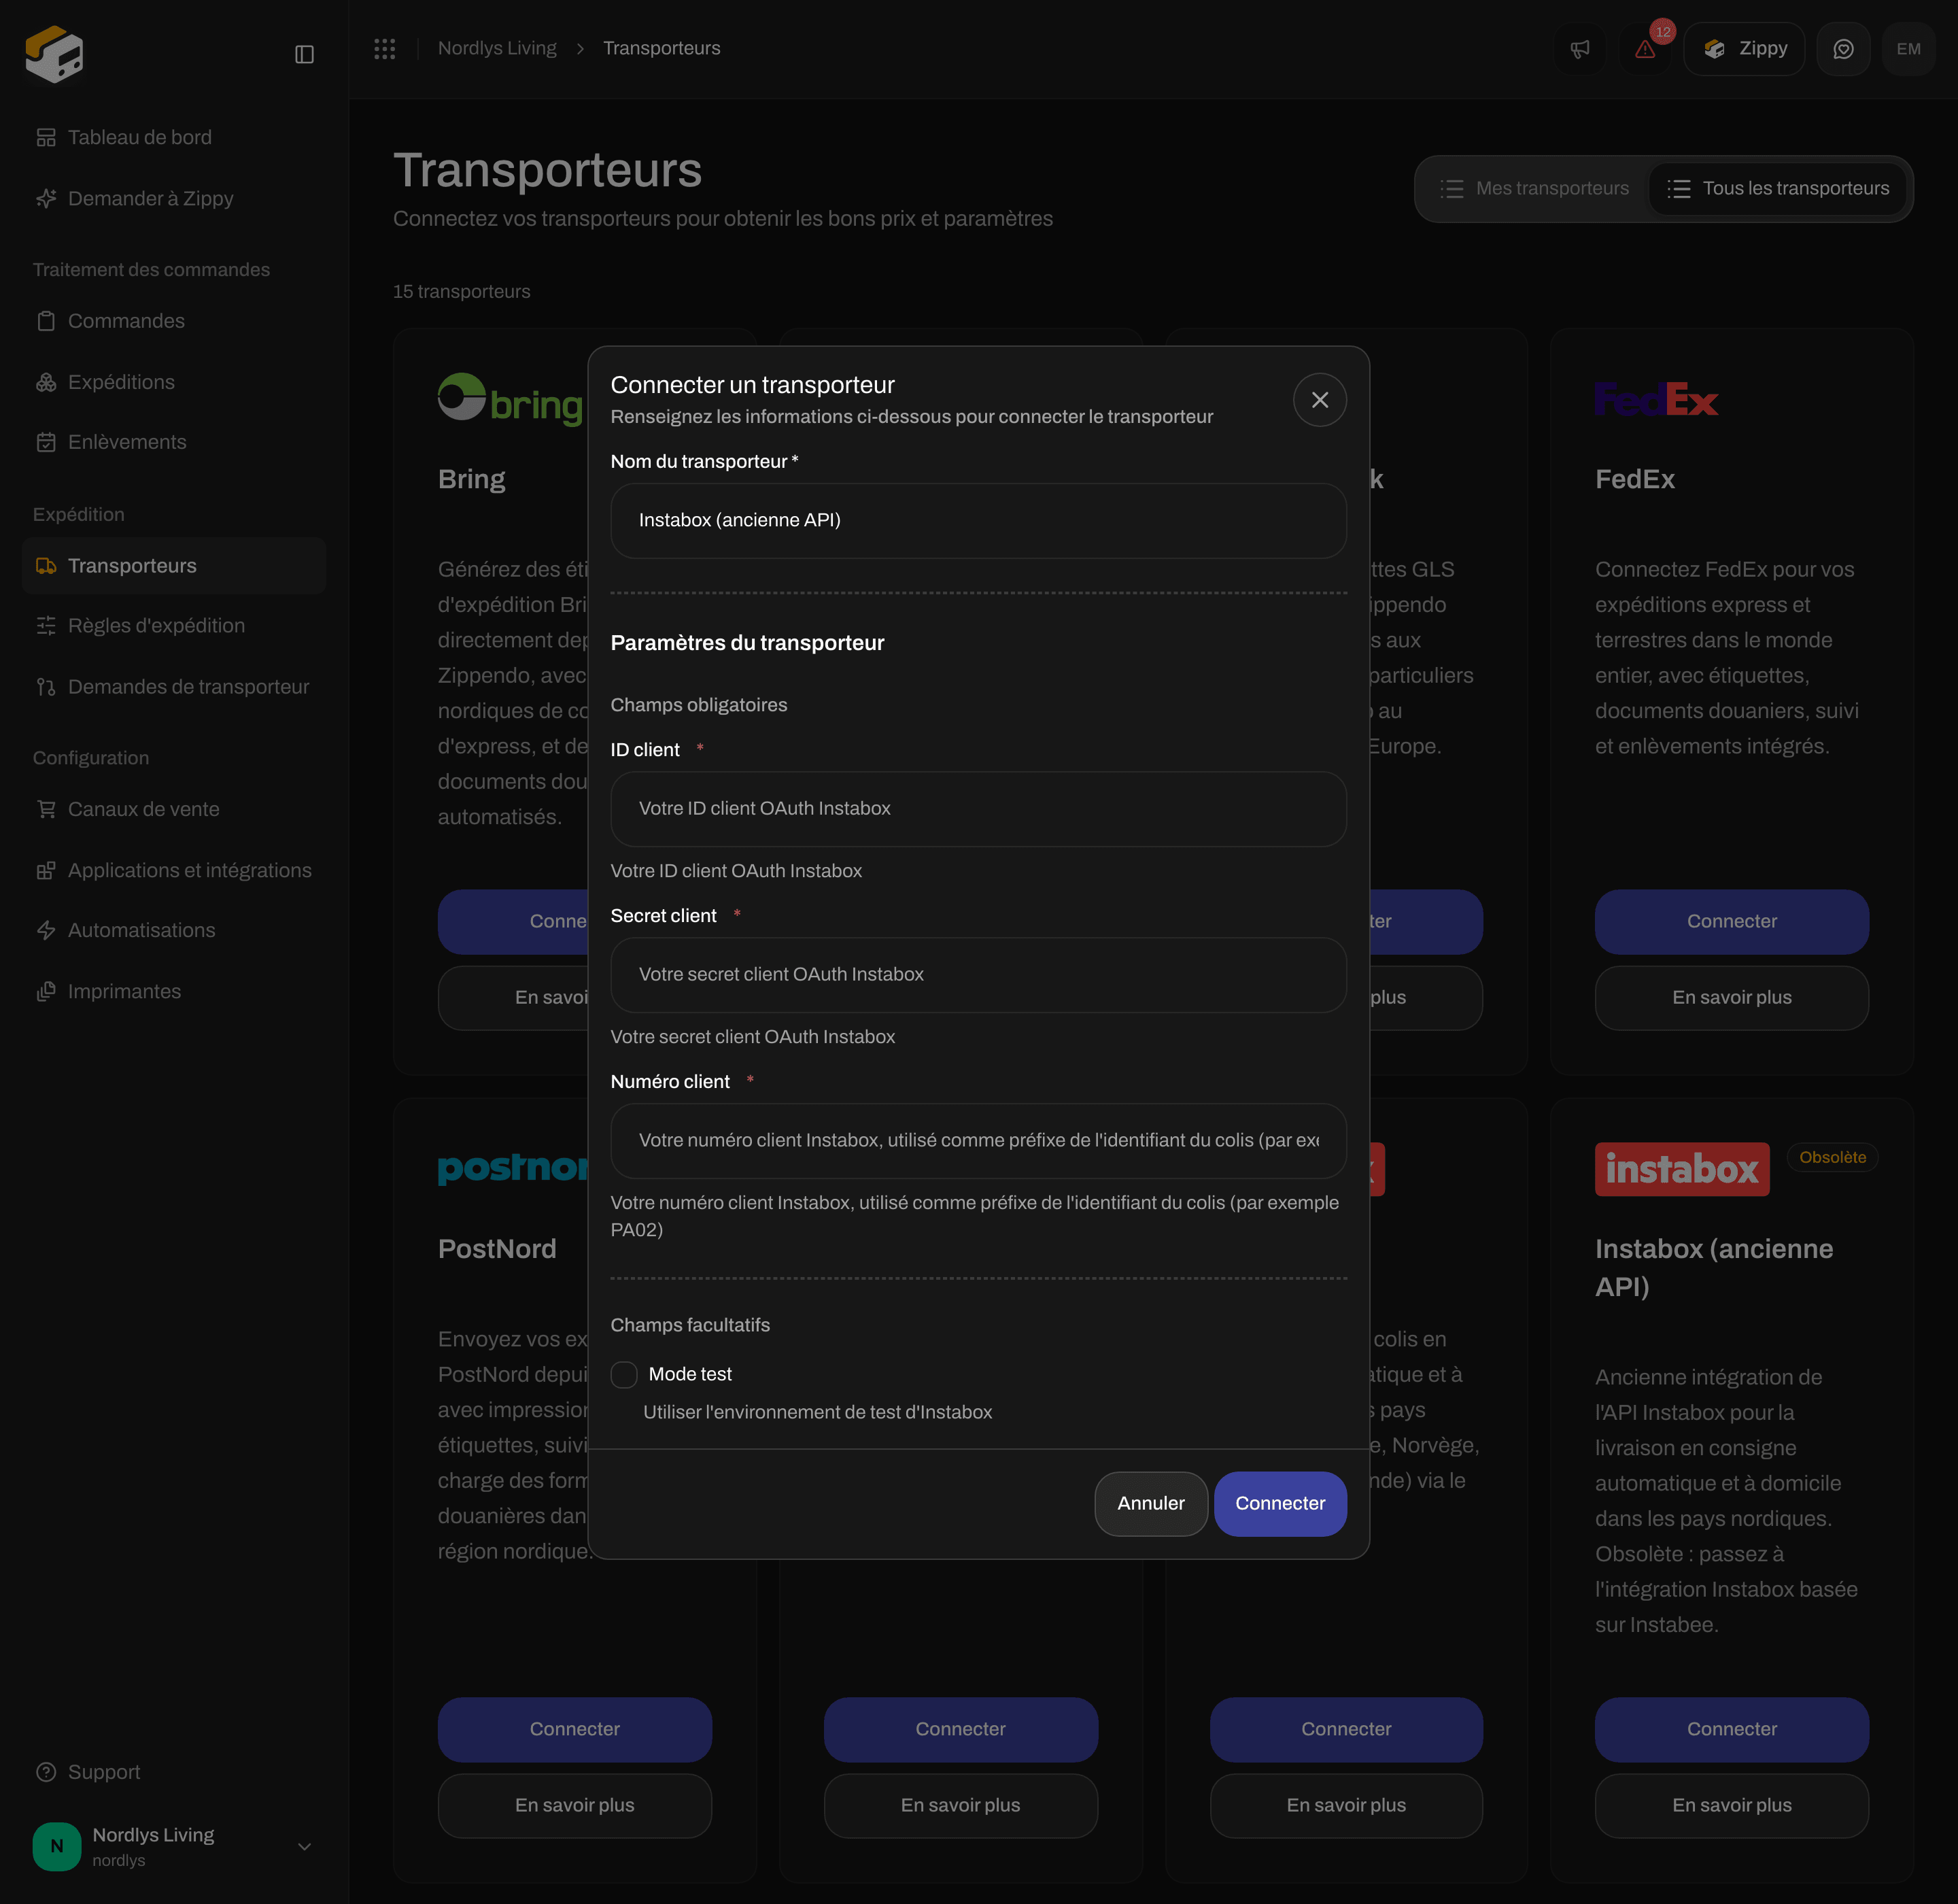Click the Tableau de bord icon

tap(46, 137)
